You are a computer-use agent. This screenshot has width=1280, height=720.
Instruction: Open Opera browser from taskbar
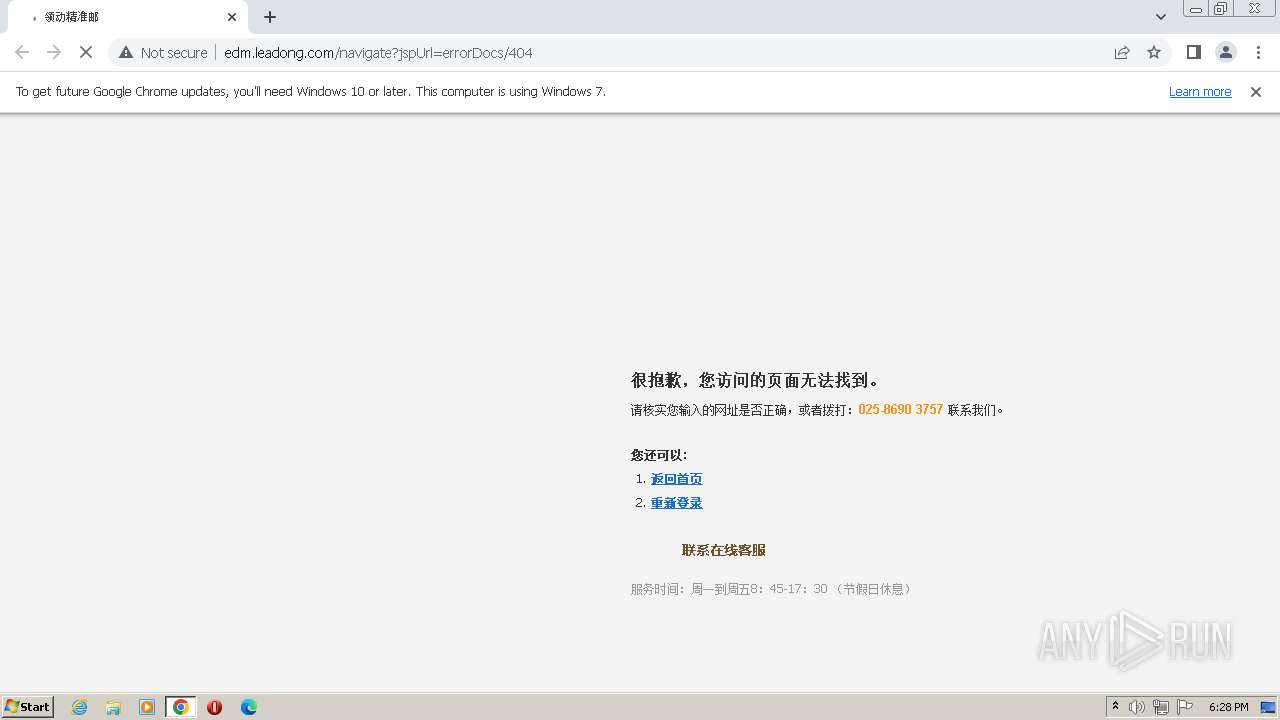pos(214,707)
